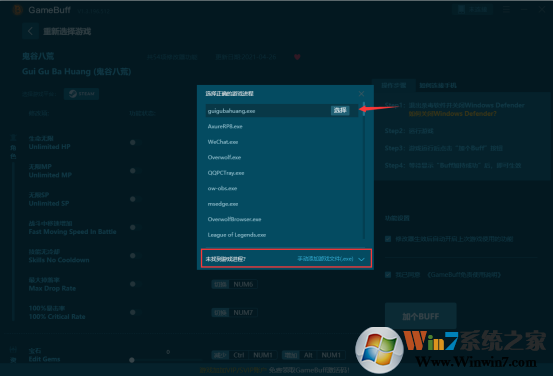Select Overwolf.exe in the process list
This screenshot has height=376, width=553.
click(x=224, y=157)
